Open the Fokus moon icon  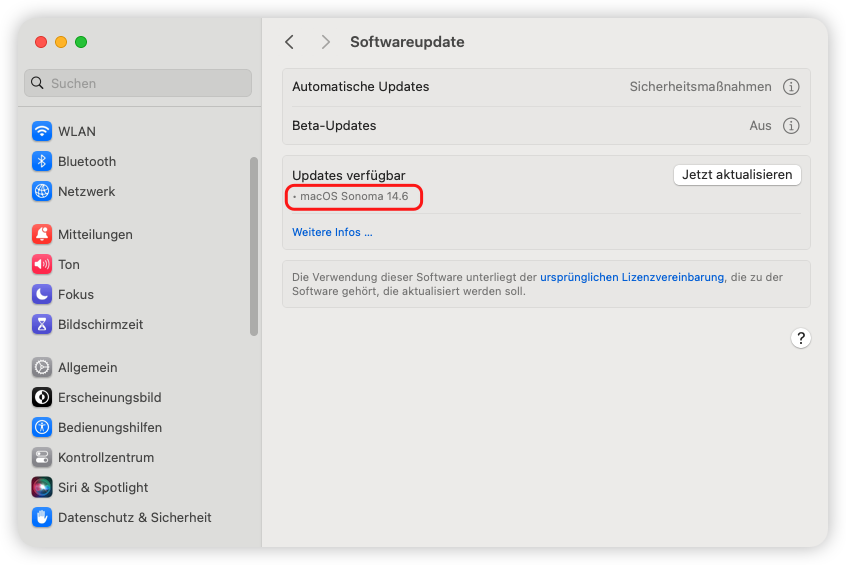point(42,294)
